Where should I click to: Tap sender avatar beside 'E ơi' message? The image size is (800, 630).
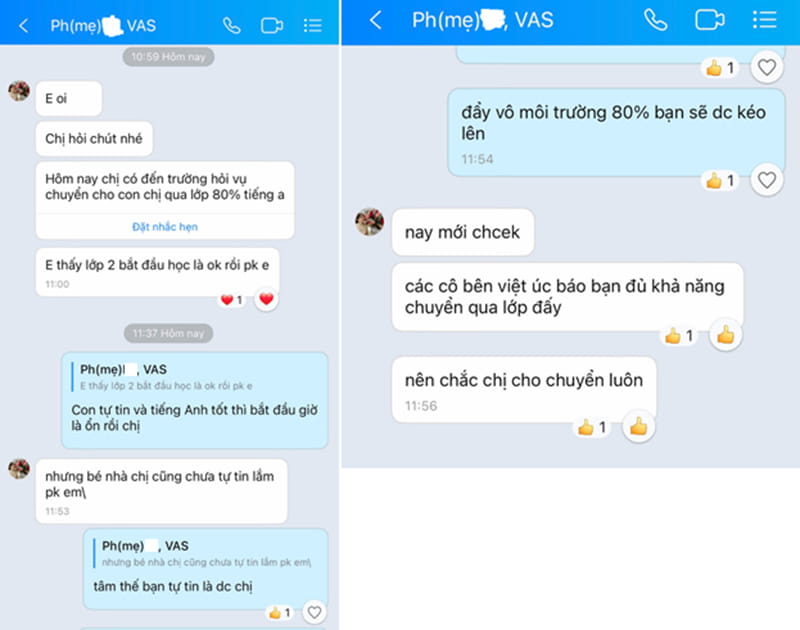click(x=19, y=91)
